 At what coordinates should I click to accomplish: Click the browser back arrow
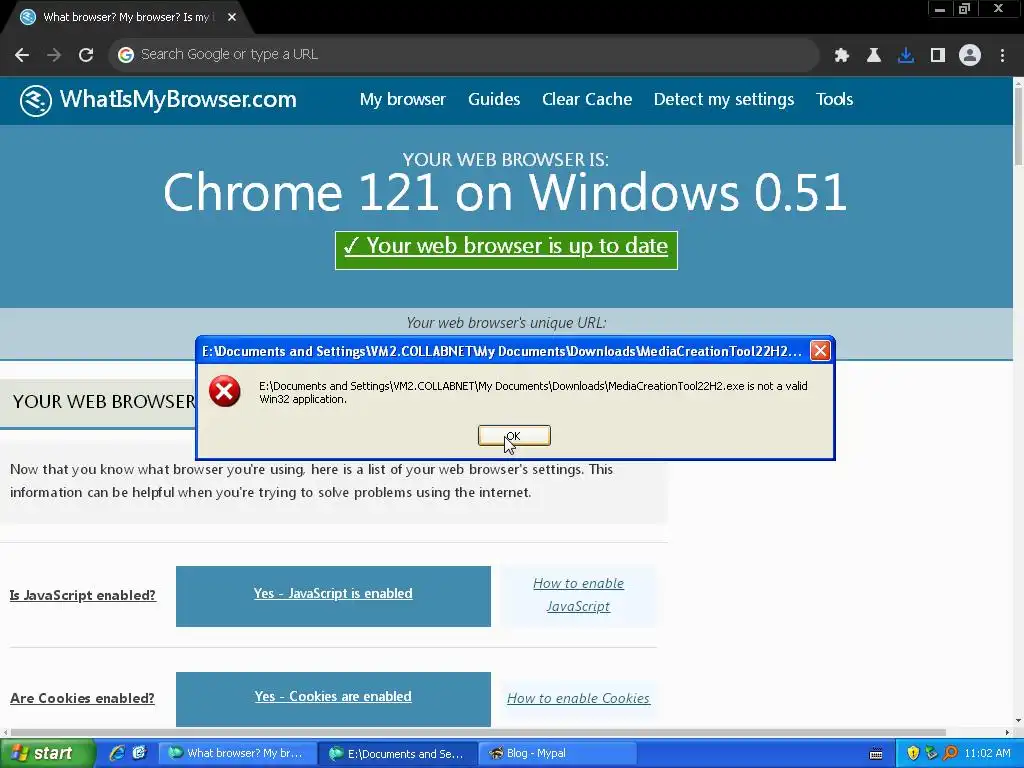(22, 55)
